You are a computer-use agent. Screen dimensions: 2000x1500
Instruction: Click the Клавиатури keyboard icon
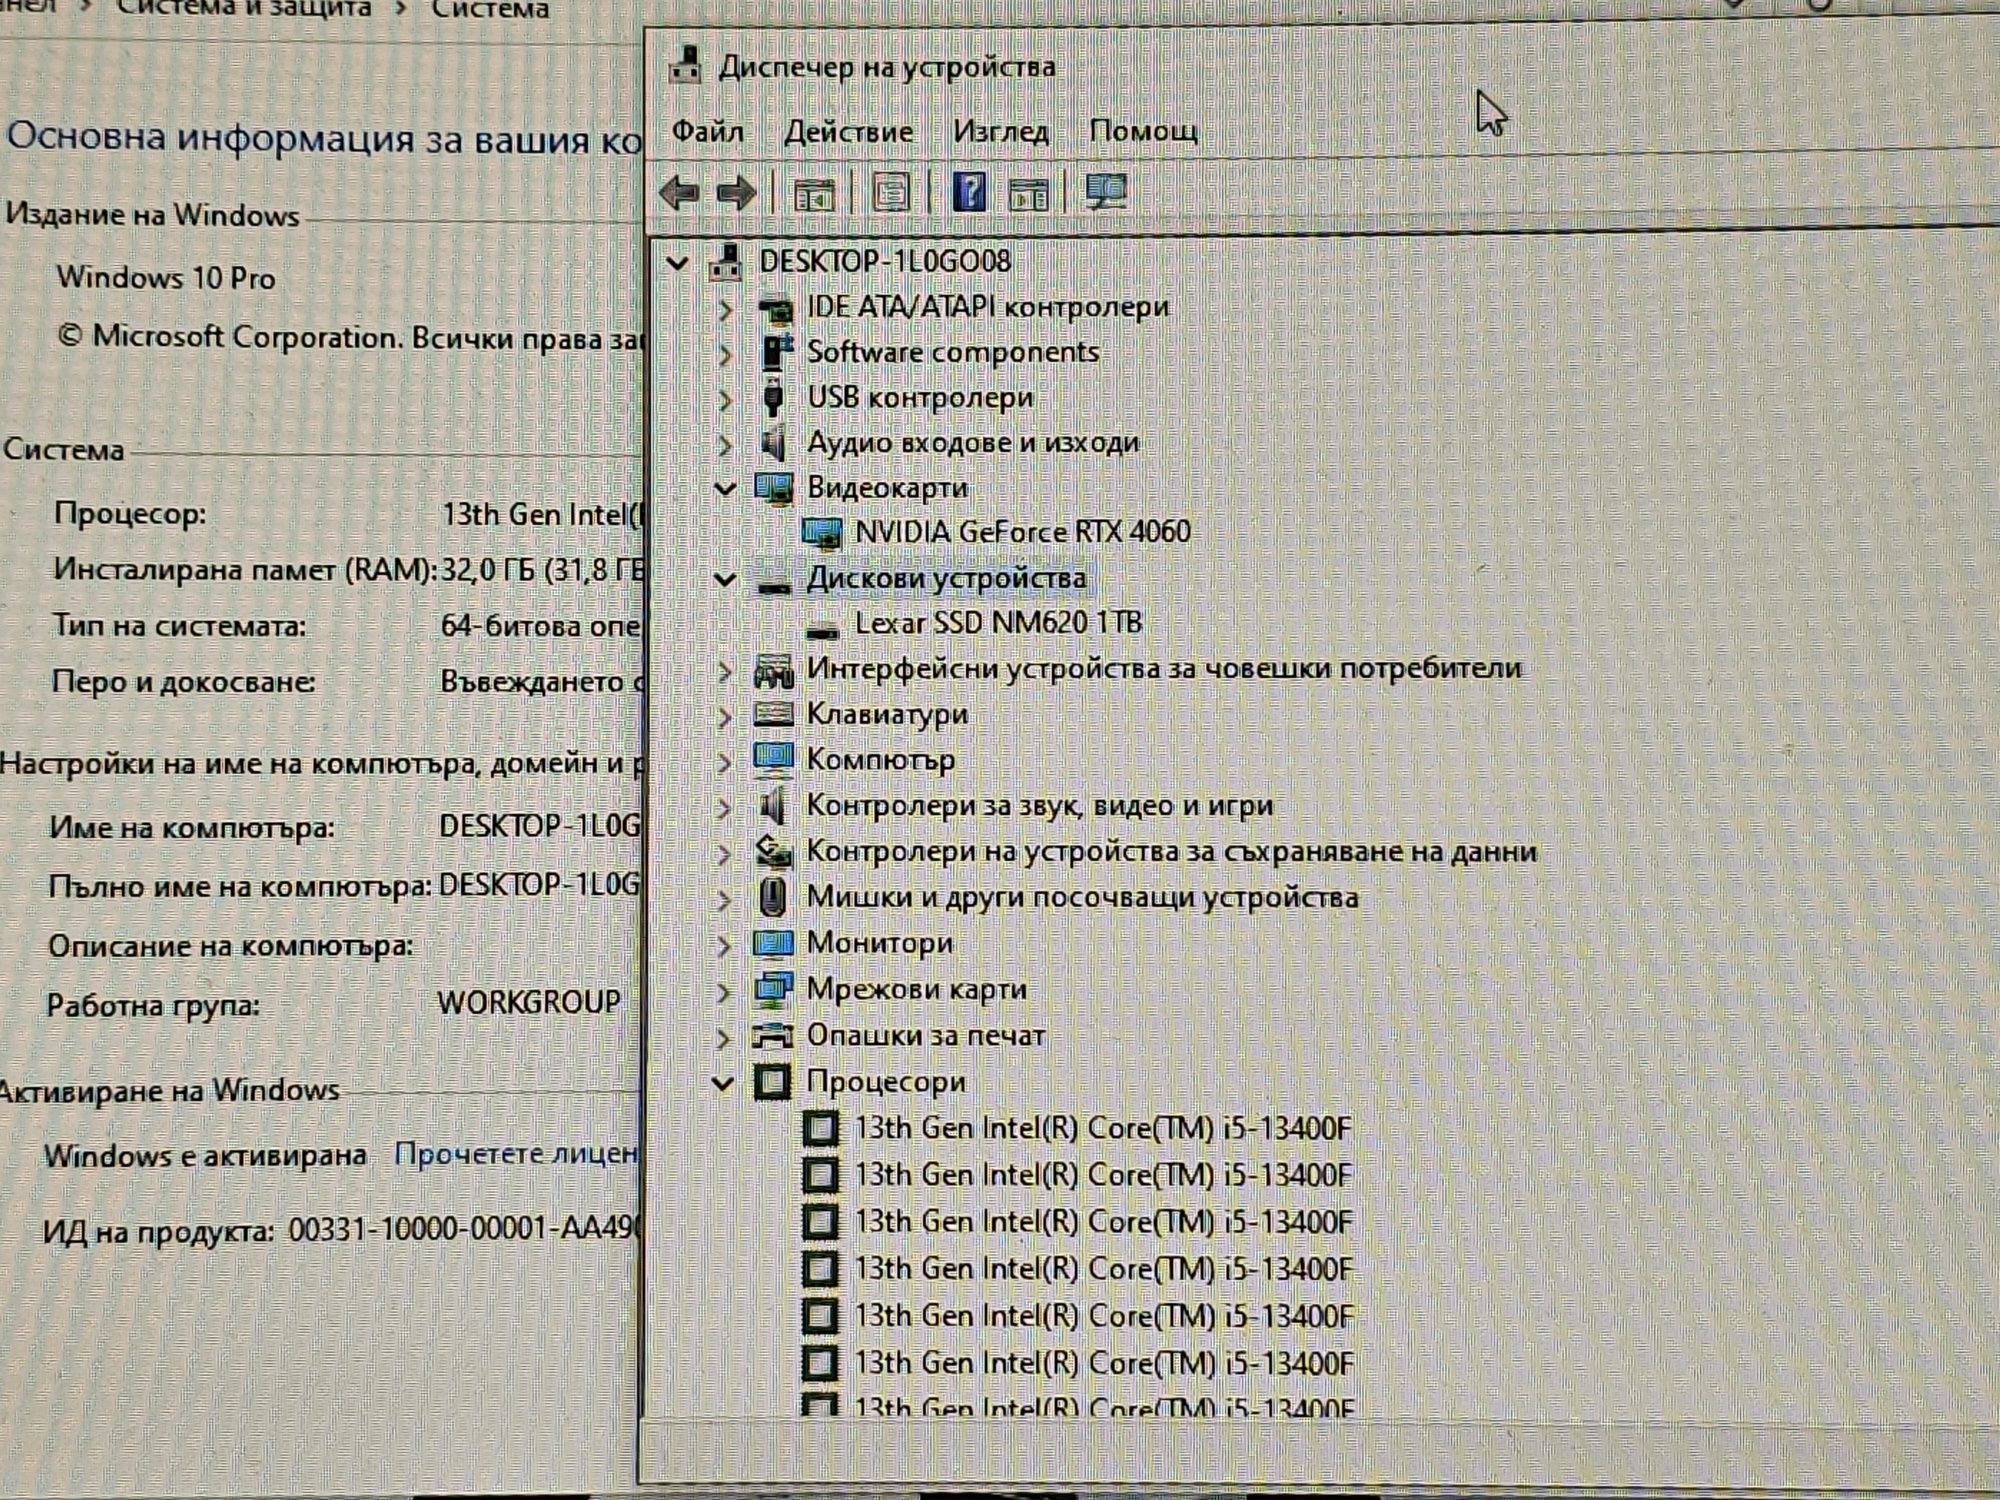coord(773,714)
